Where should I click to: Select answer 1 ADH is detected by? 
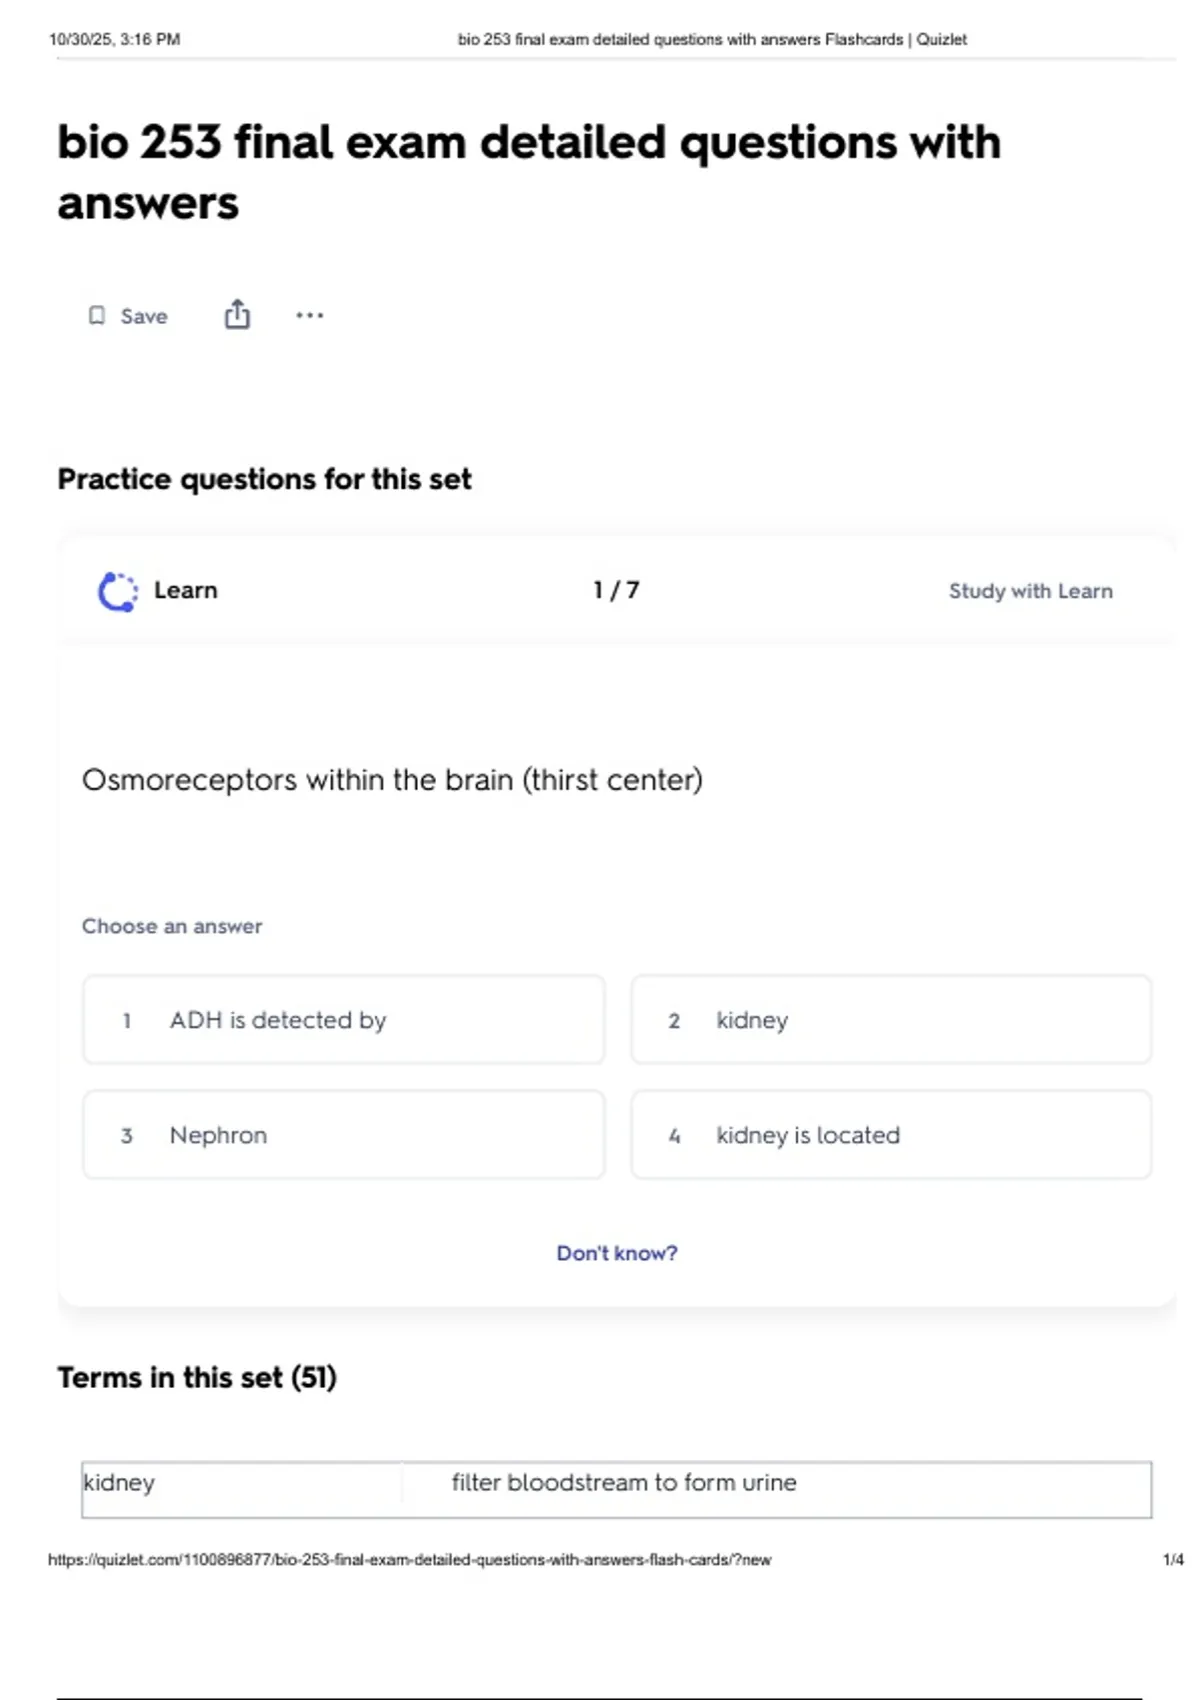pyautogui.click(x=344, y=1020)
